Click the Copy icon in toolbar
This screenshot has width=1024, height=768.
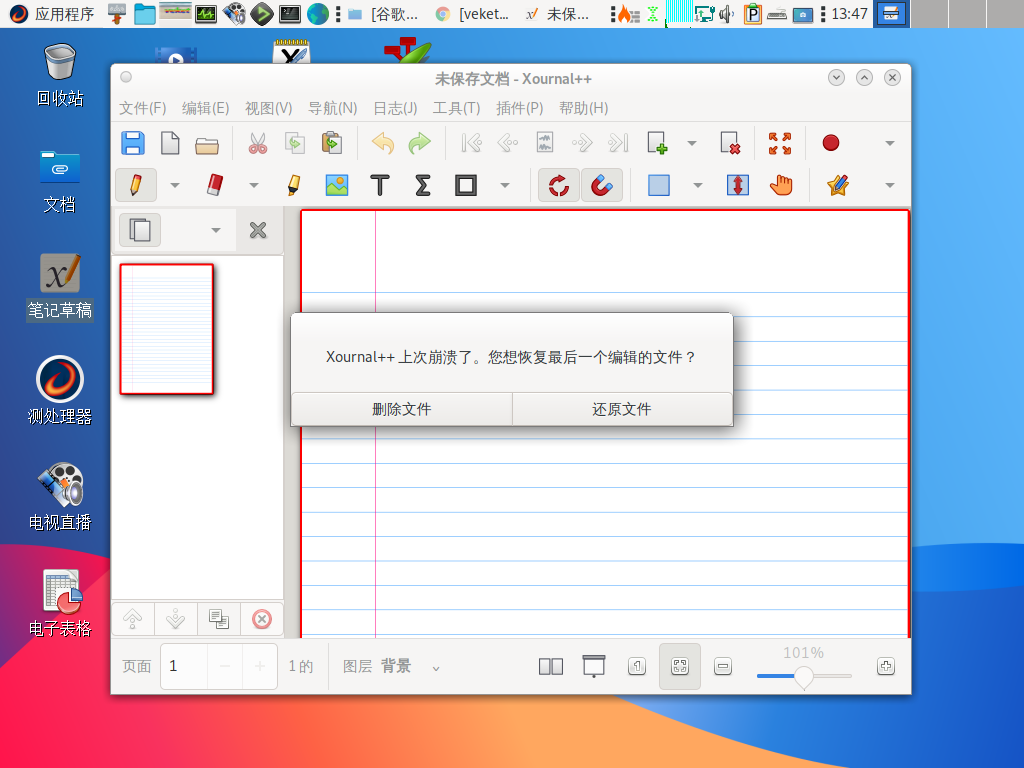[x=295, y=143]
